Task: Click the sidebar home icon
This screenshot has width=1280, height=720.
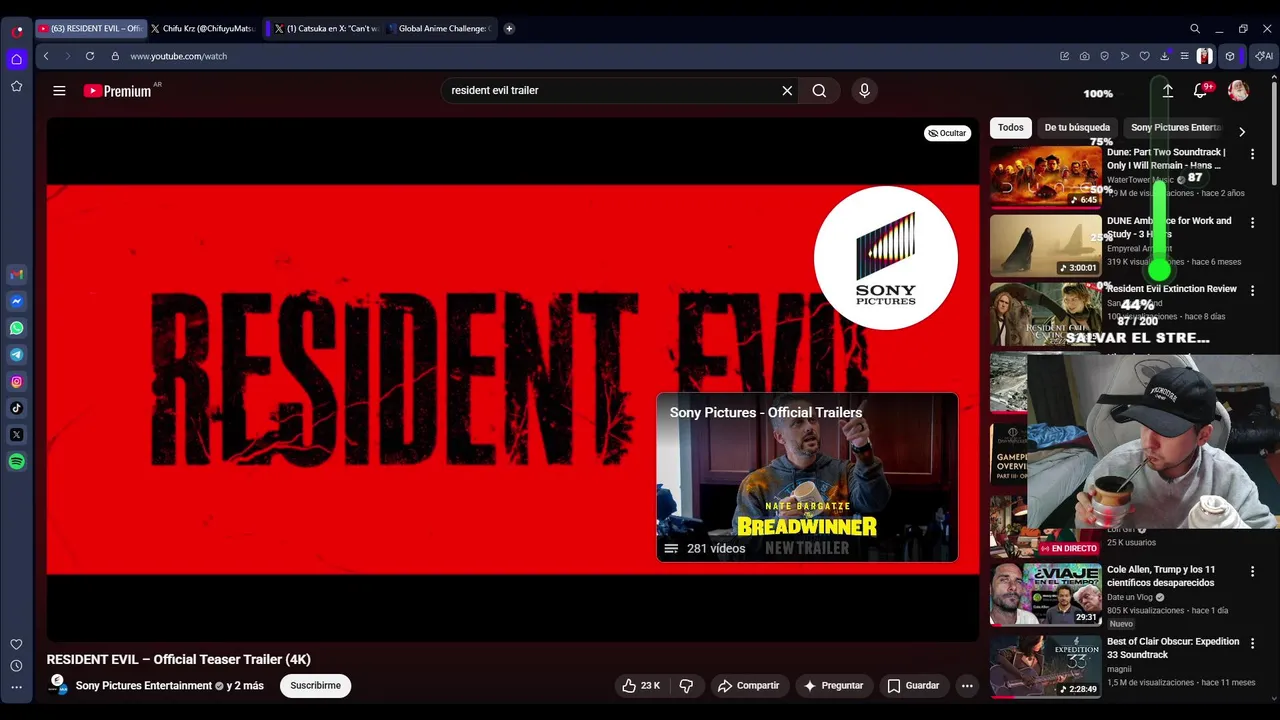Action: (16, 59)
